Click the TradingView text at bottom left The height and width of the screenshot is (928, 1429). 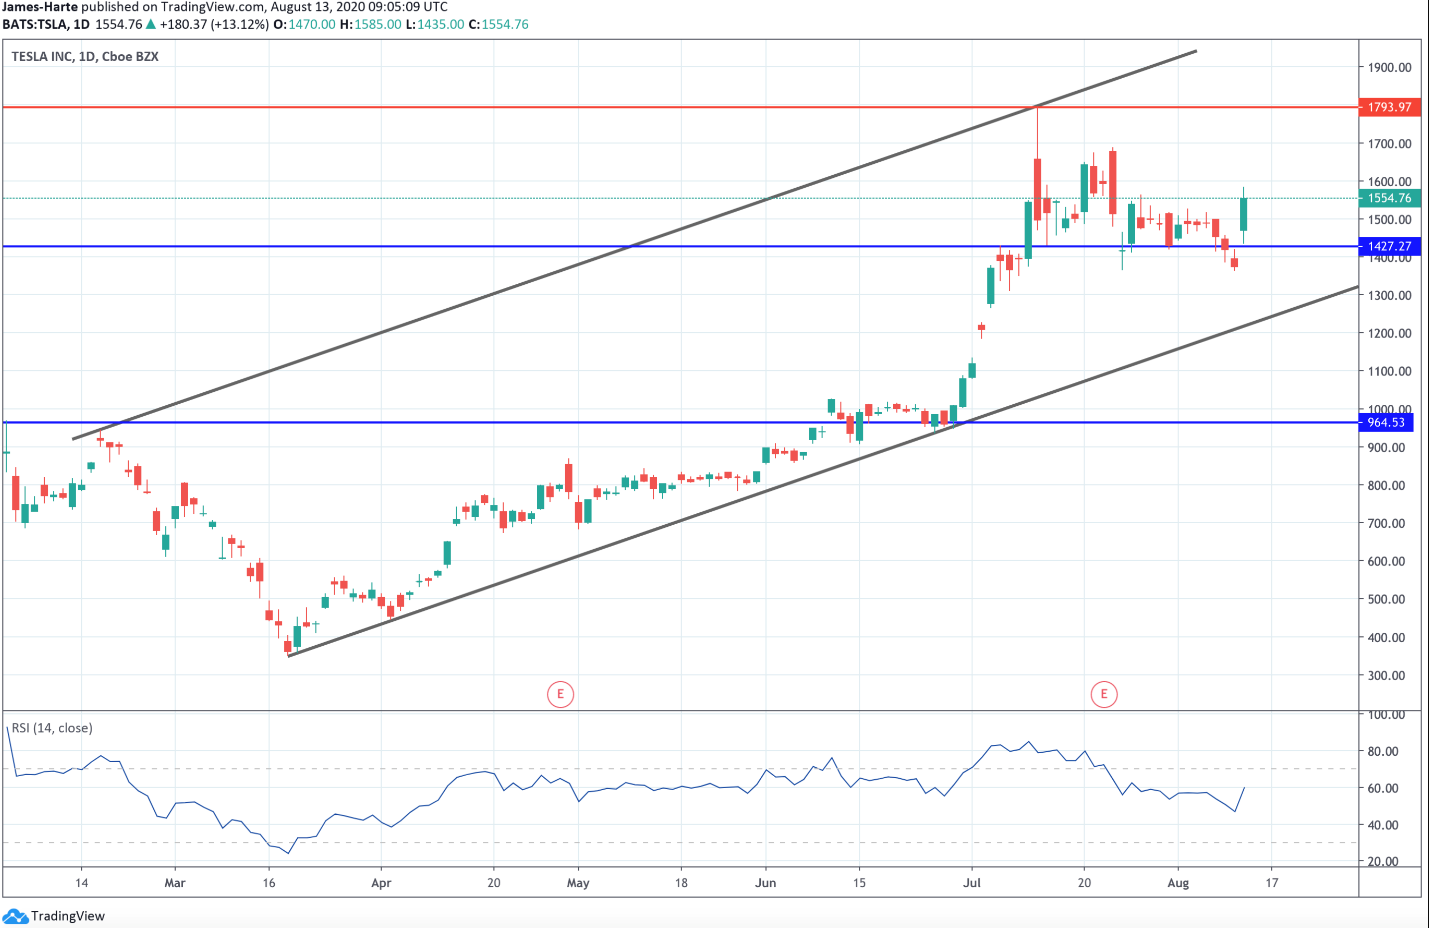pos(68,916)
